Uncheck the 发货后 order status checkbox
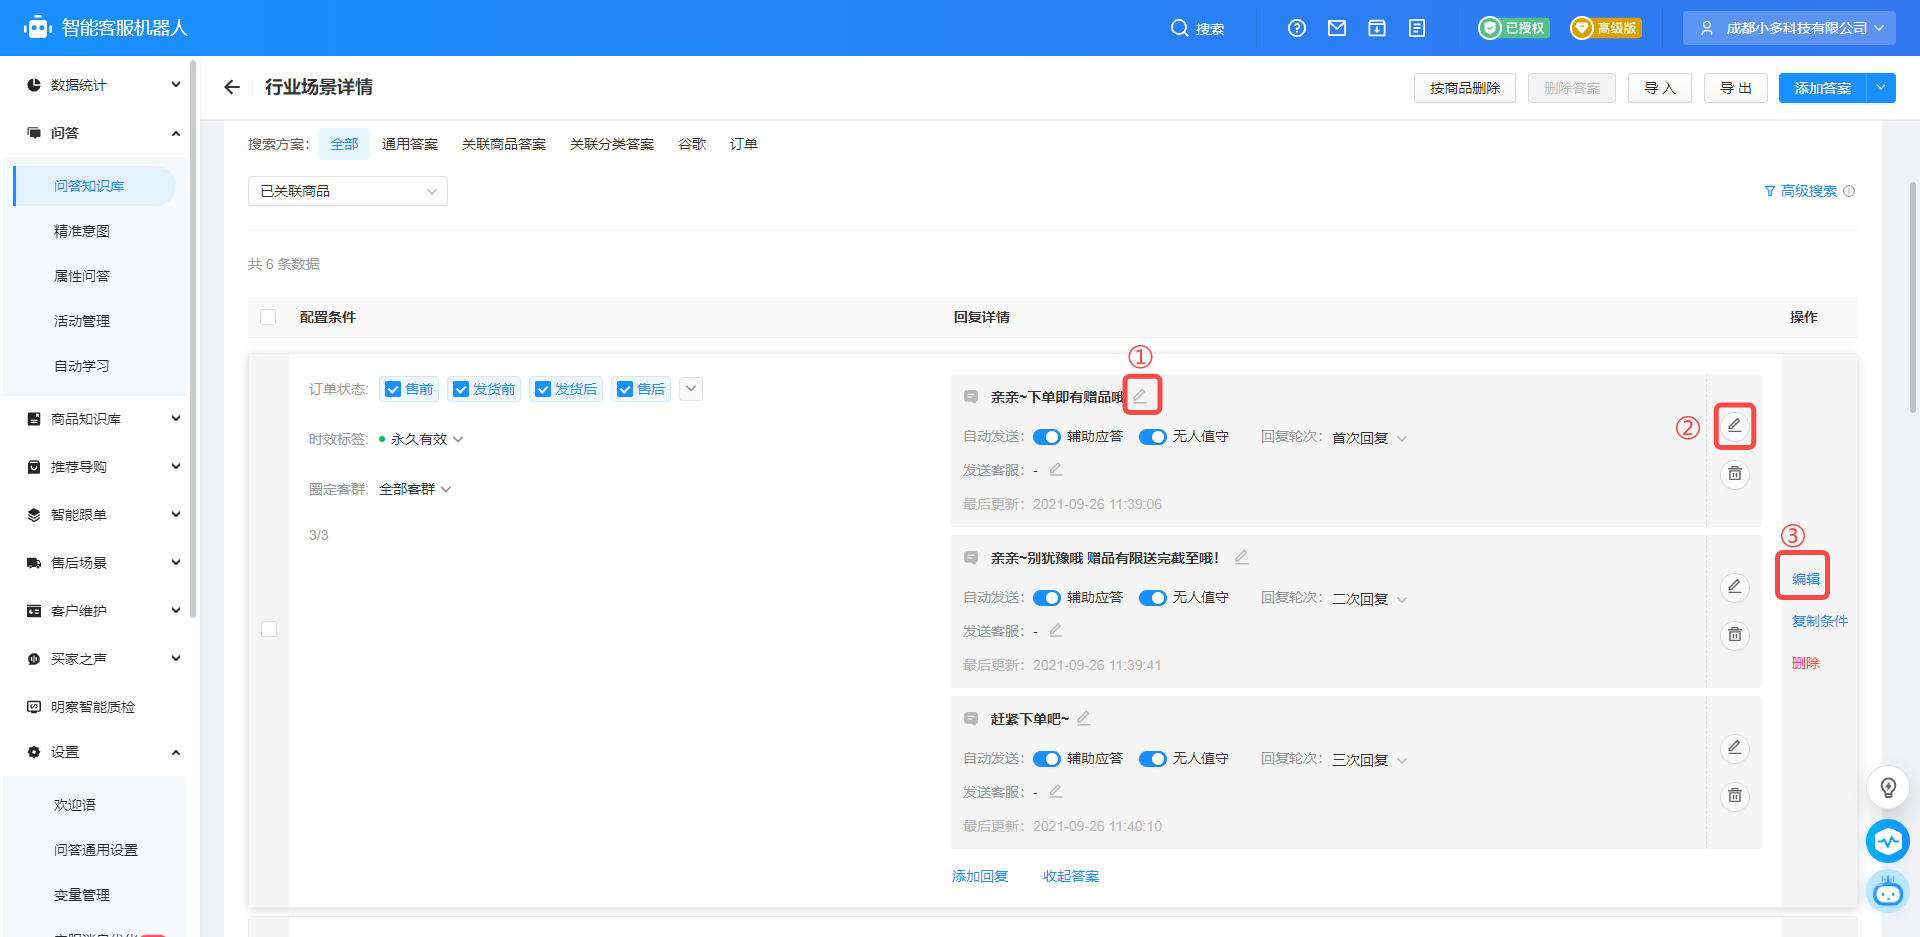This screenshot has height=937, width=1920. [x=543, y=389]
